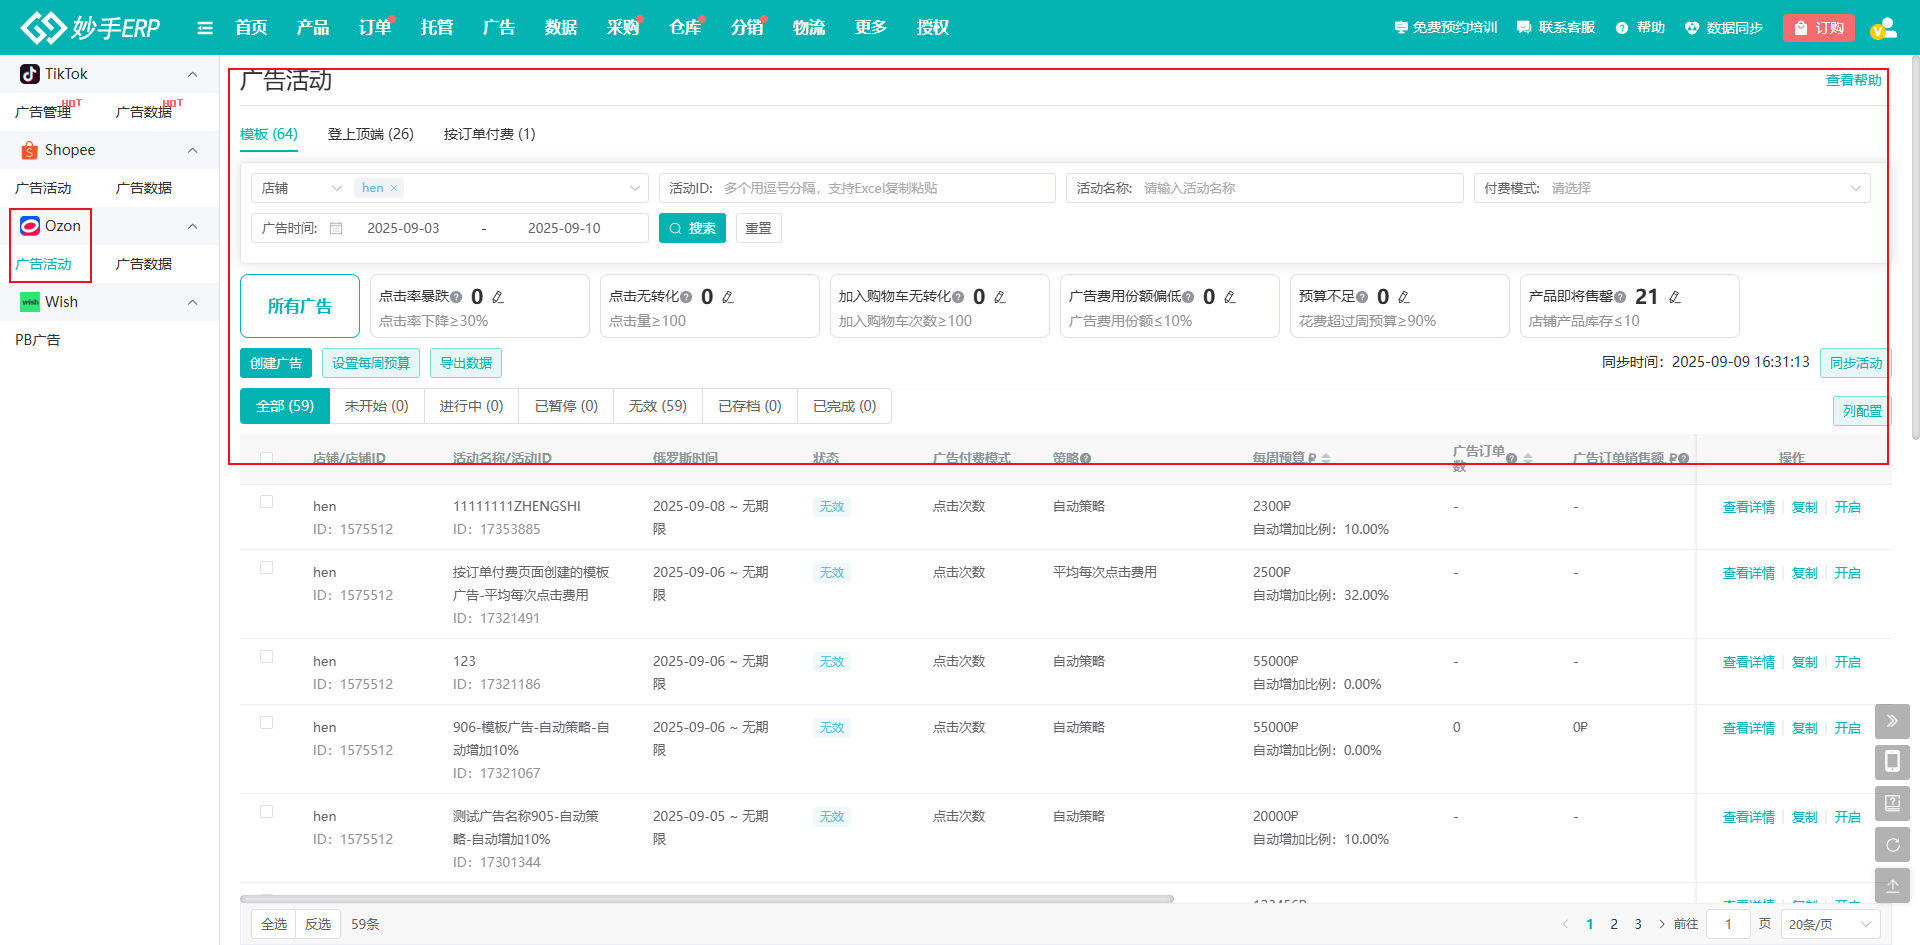Viewport: 1920px width, 945px height.
Task: Click the 同步活动 button
Action: click(1855, 363)
